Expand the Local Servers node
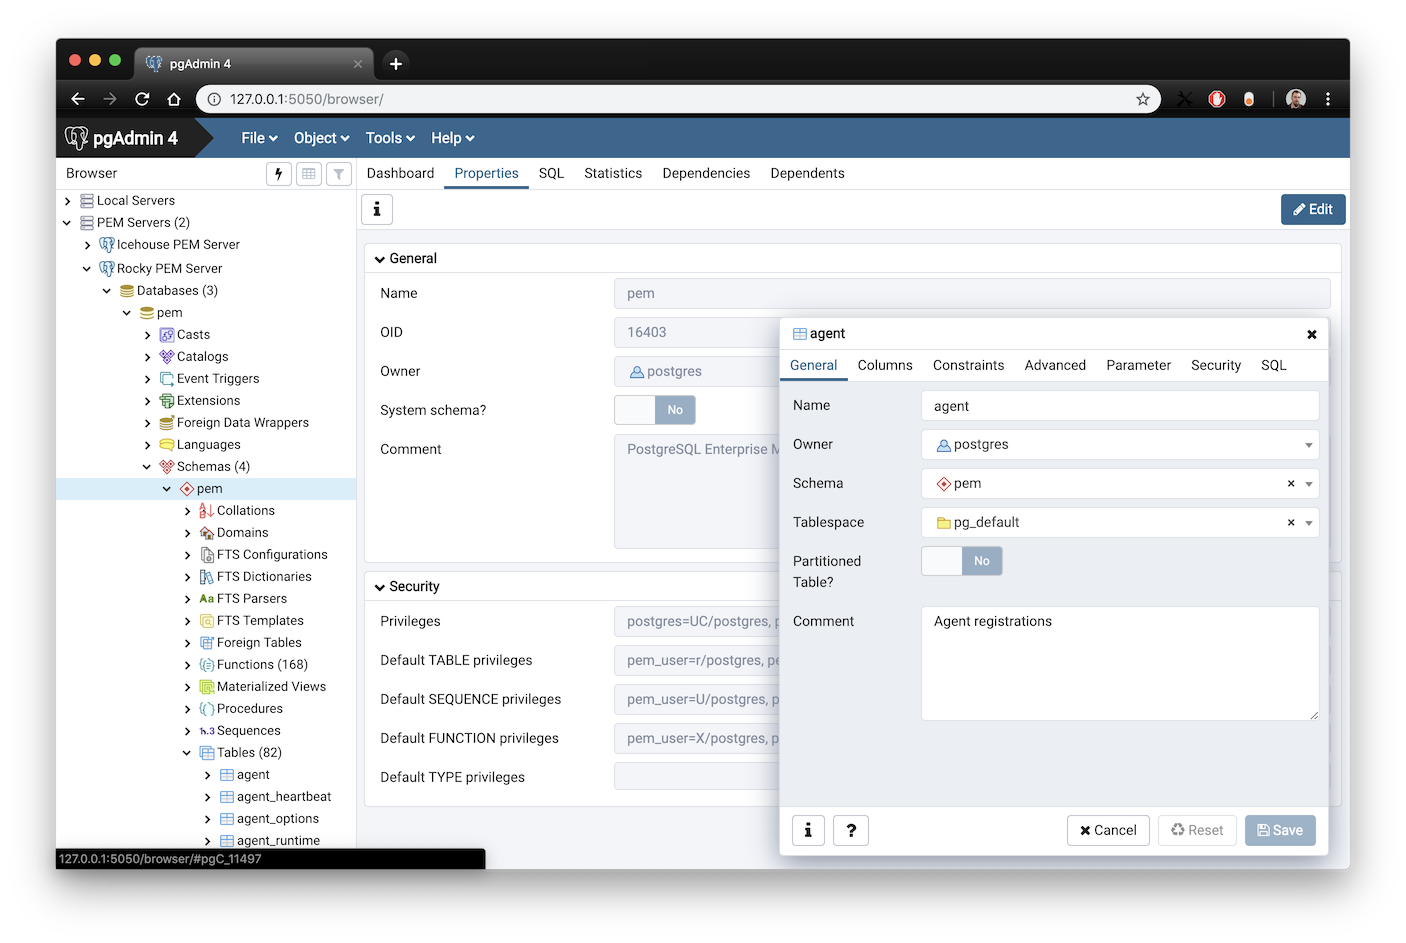The width and height of the screenshot is (1406, 943). [x=67, y=201]
